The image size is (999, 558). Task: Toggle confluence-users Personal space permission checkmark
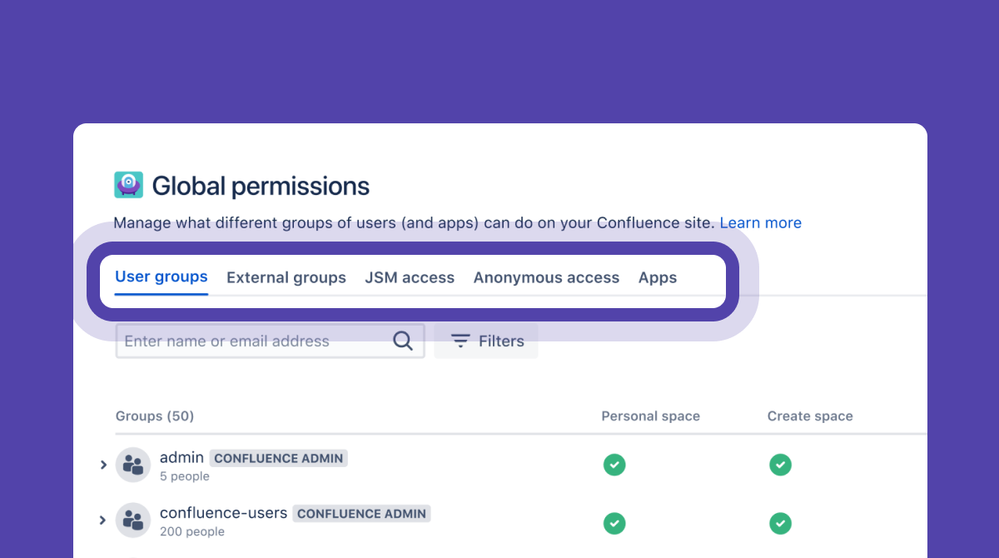point(614,523)
